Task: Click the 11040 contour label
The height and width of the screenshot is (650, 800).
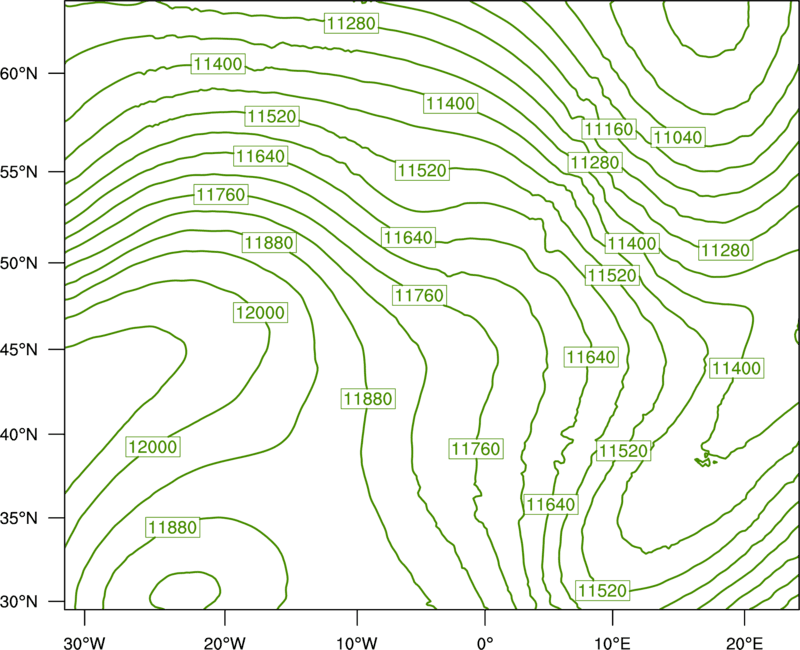Action: pos(678,137)
